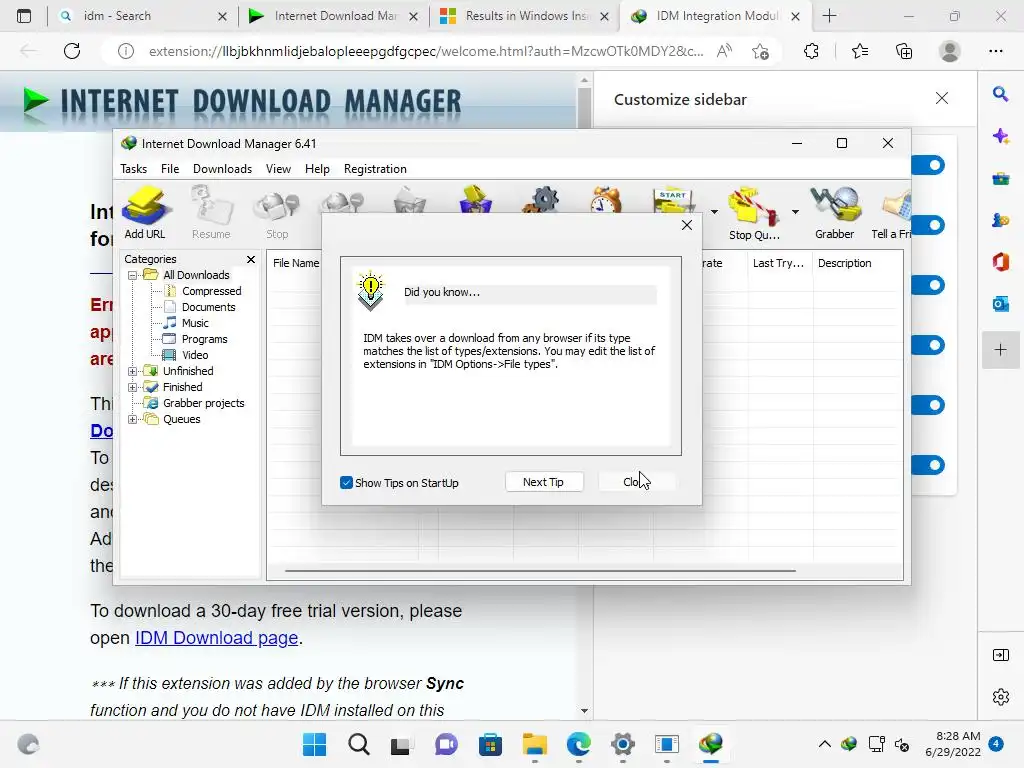Click the Delete trash bin toolbar icon

pos(410,200)
